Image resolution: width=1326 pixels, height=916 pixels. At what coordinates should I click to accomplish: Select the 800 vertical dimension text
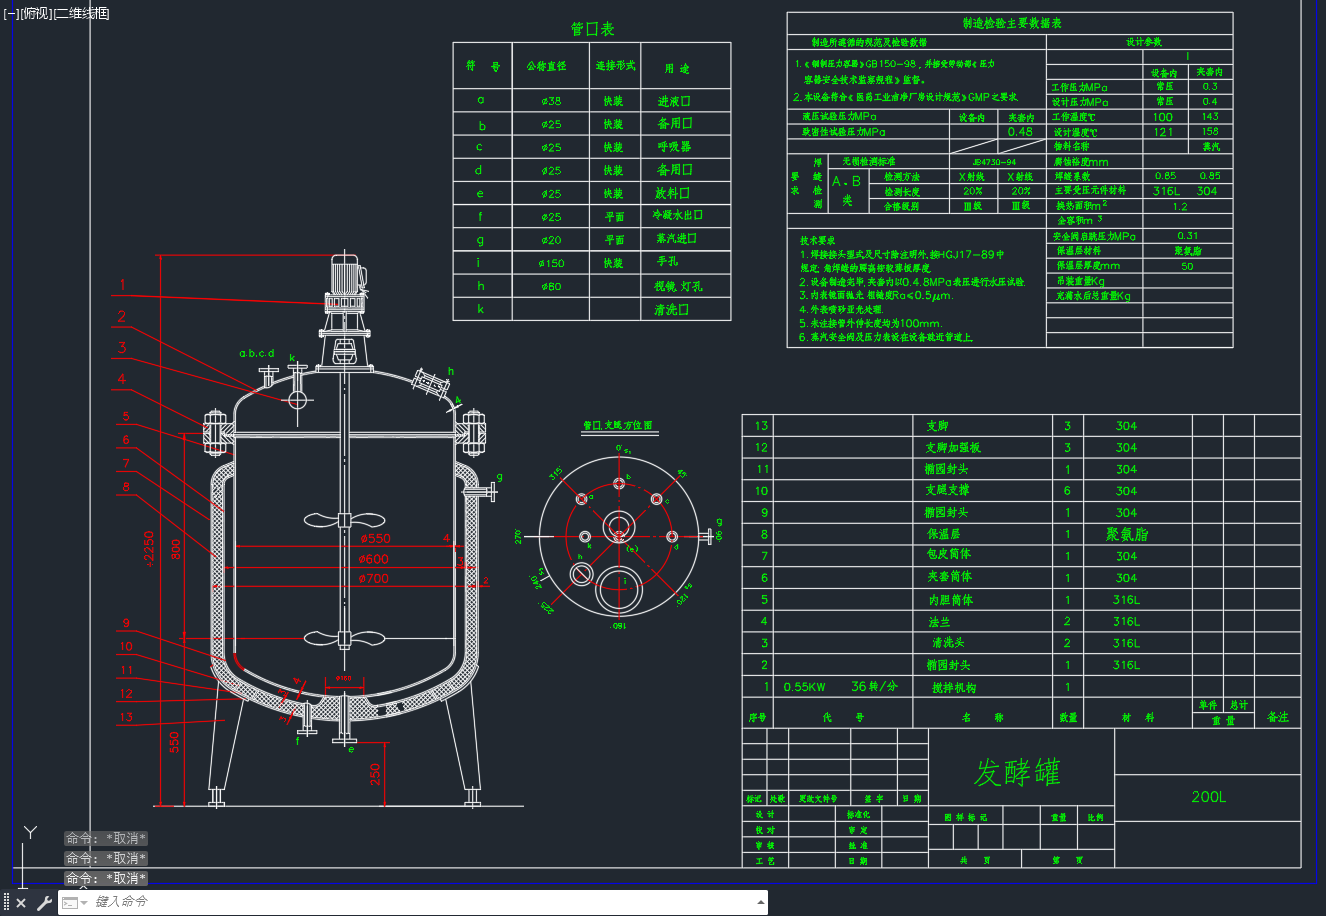click(176, 550)
